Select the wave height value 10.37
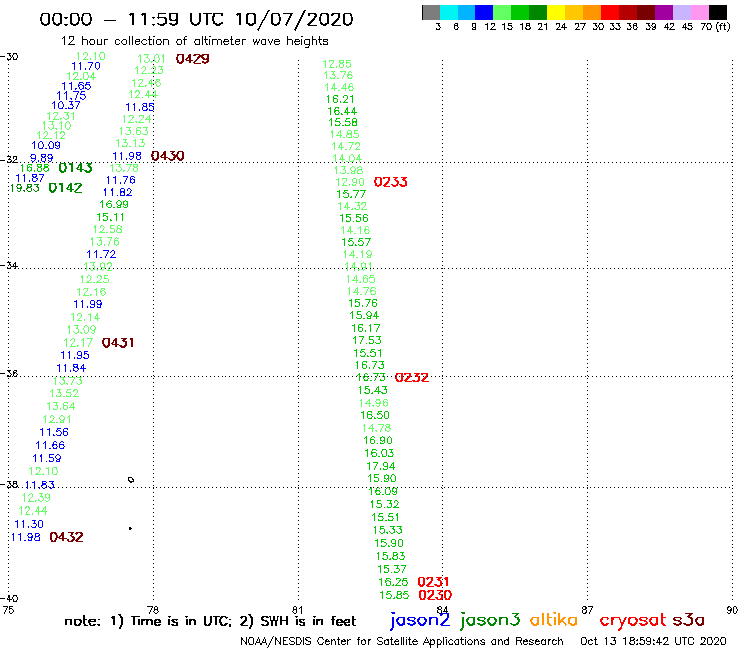The height and width of the screenshot is (650, 740). 66,105
